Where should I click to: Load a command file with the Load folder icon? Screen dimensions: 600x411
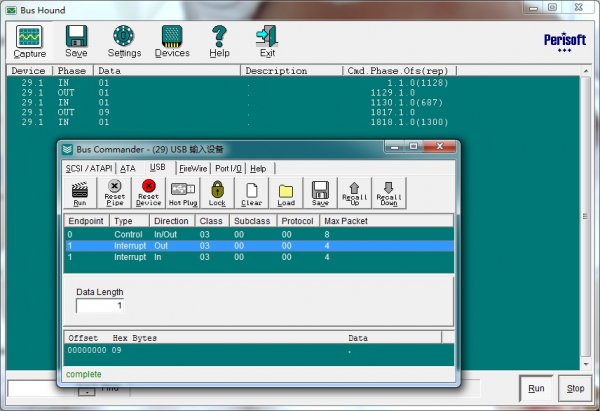(x=286, y=193)
